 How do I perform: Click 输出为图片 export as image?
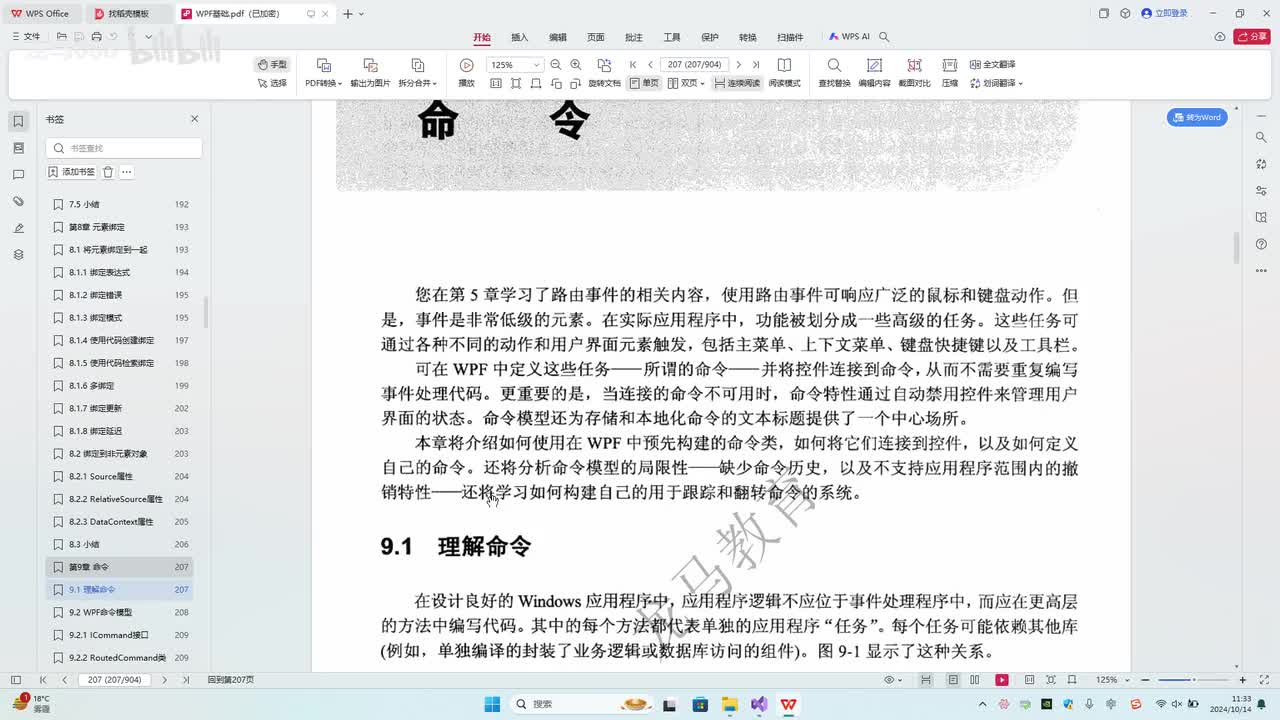tap(370, 73)
